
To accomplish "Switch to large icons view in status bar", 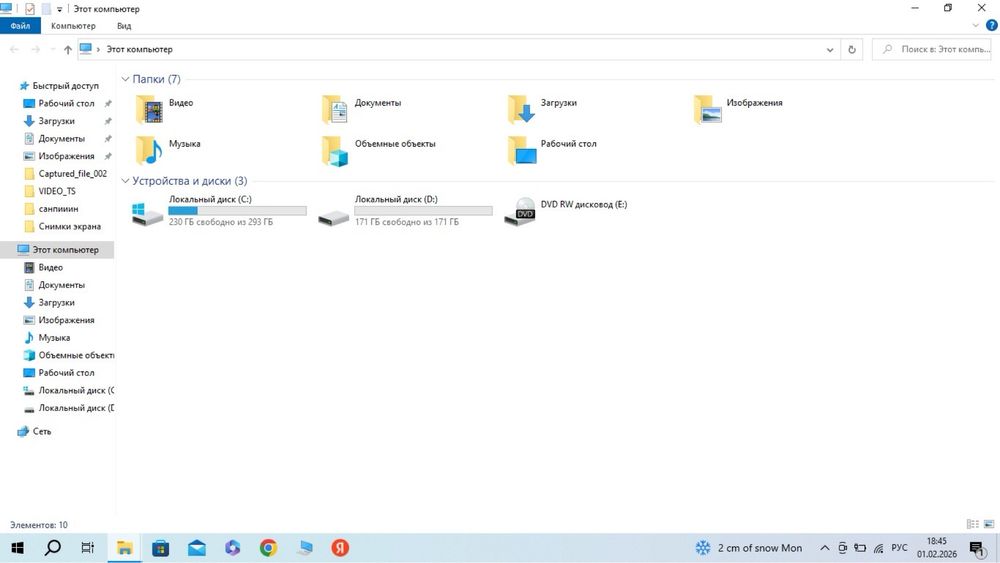I will tap(989, 524).
